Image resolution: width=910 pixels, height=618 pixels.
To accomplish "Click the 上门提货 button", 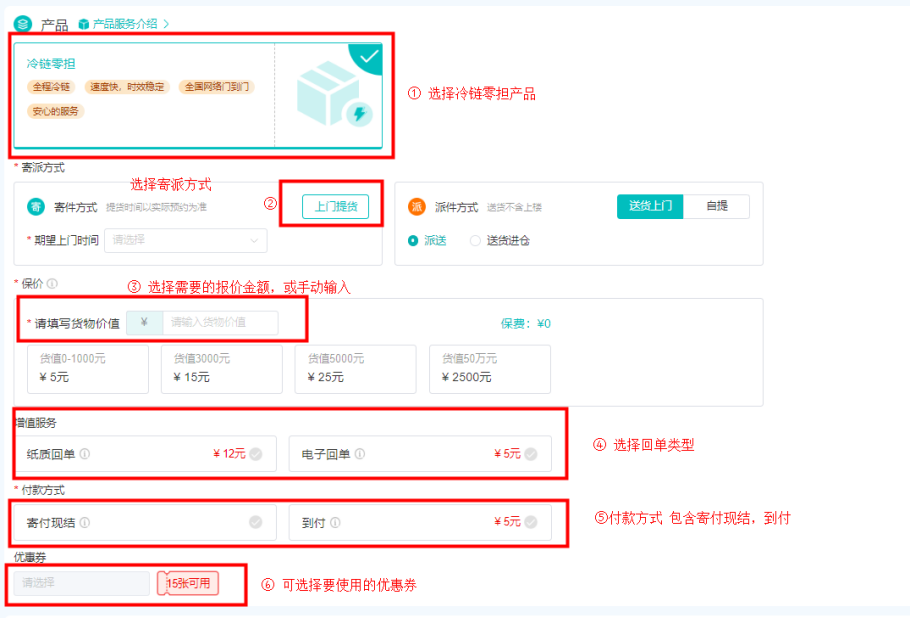I will point(335,207).
